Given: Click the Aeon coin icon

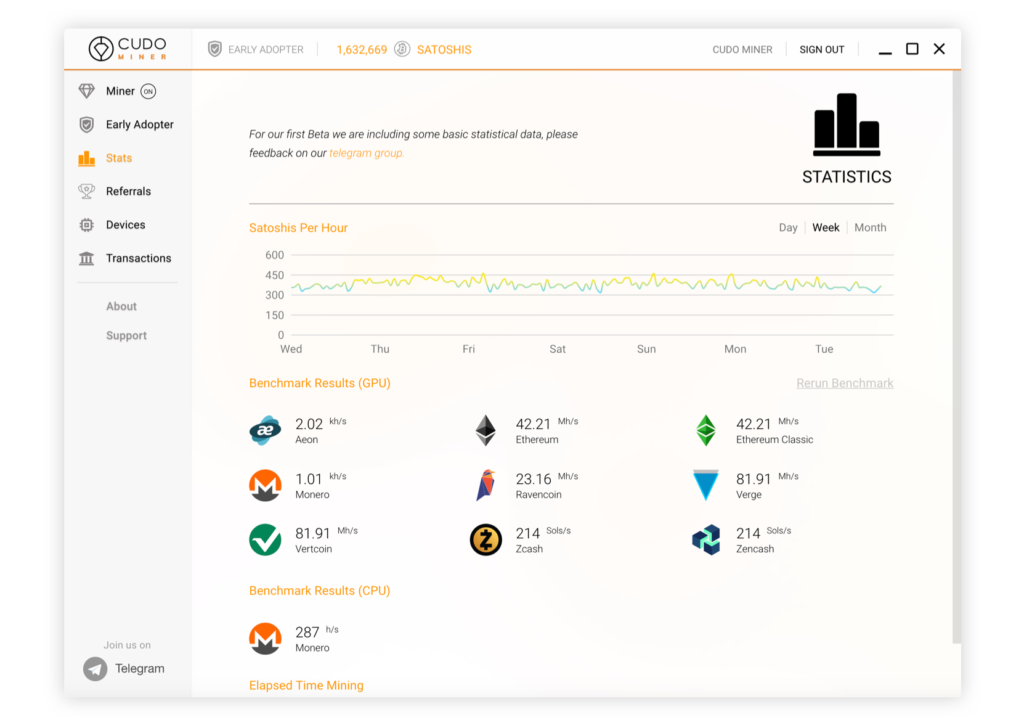Looking at the screenshot, I should pos(264,430).
